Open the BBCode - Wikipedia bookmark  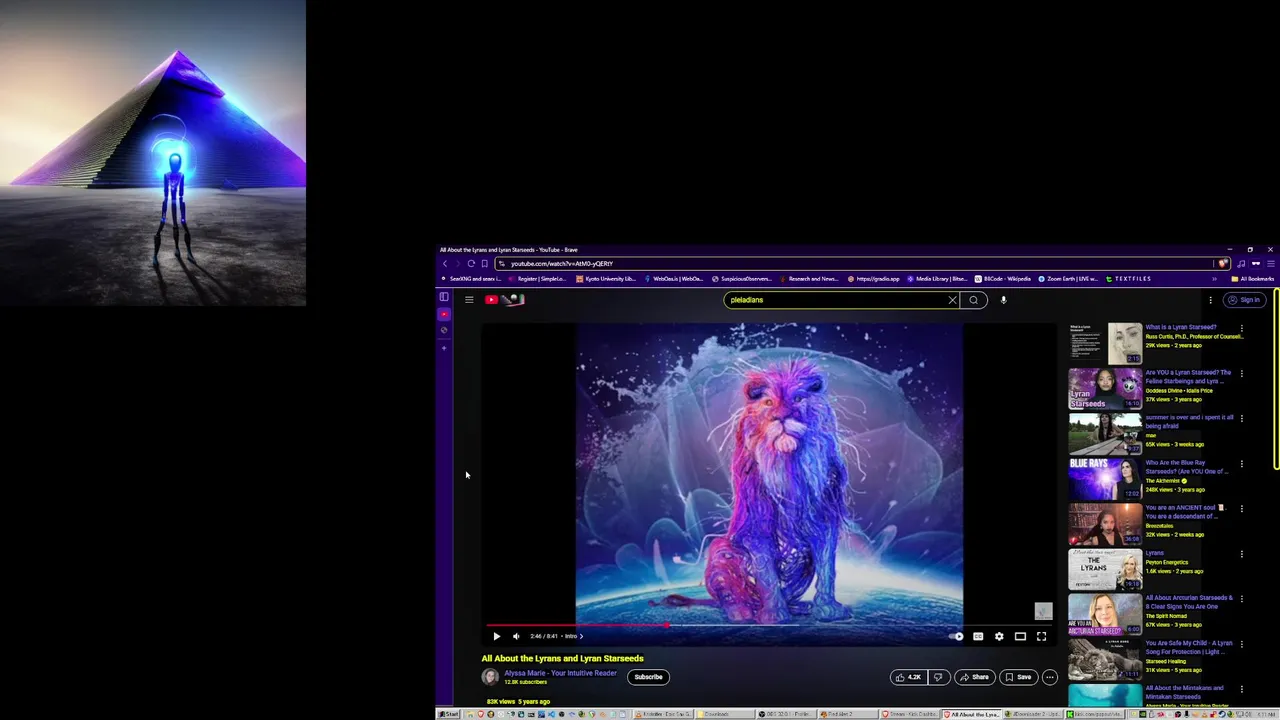coord(1003,279)
